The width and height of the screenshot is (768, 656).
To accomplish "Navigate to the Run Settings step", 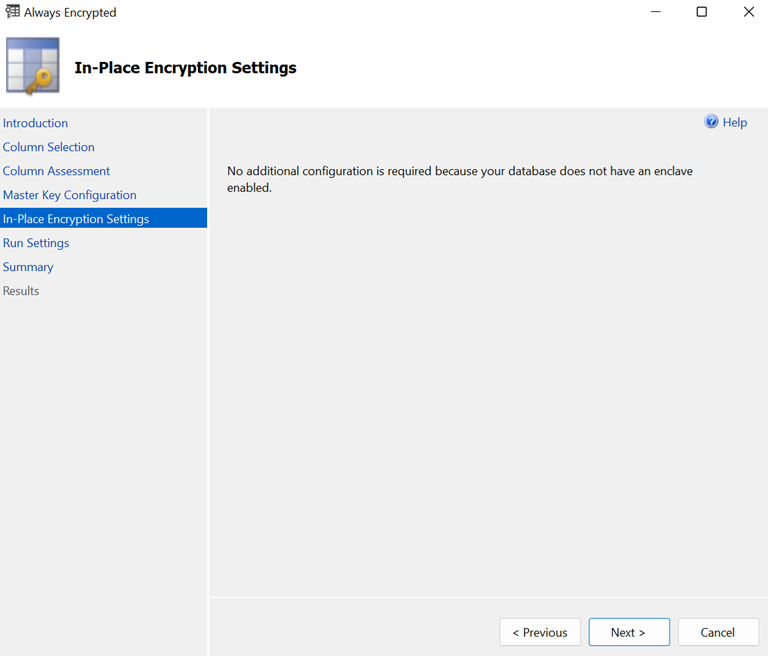I will [x=36, y=243].
